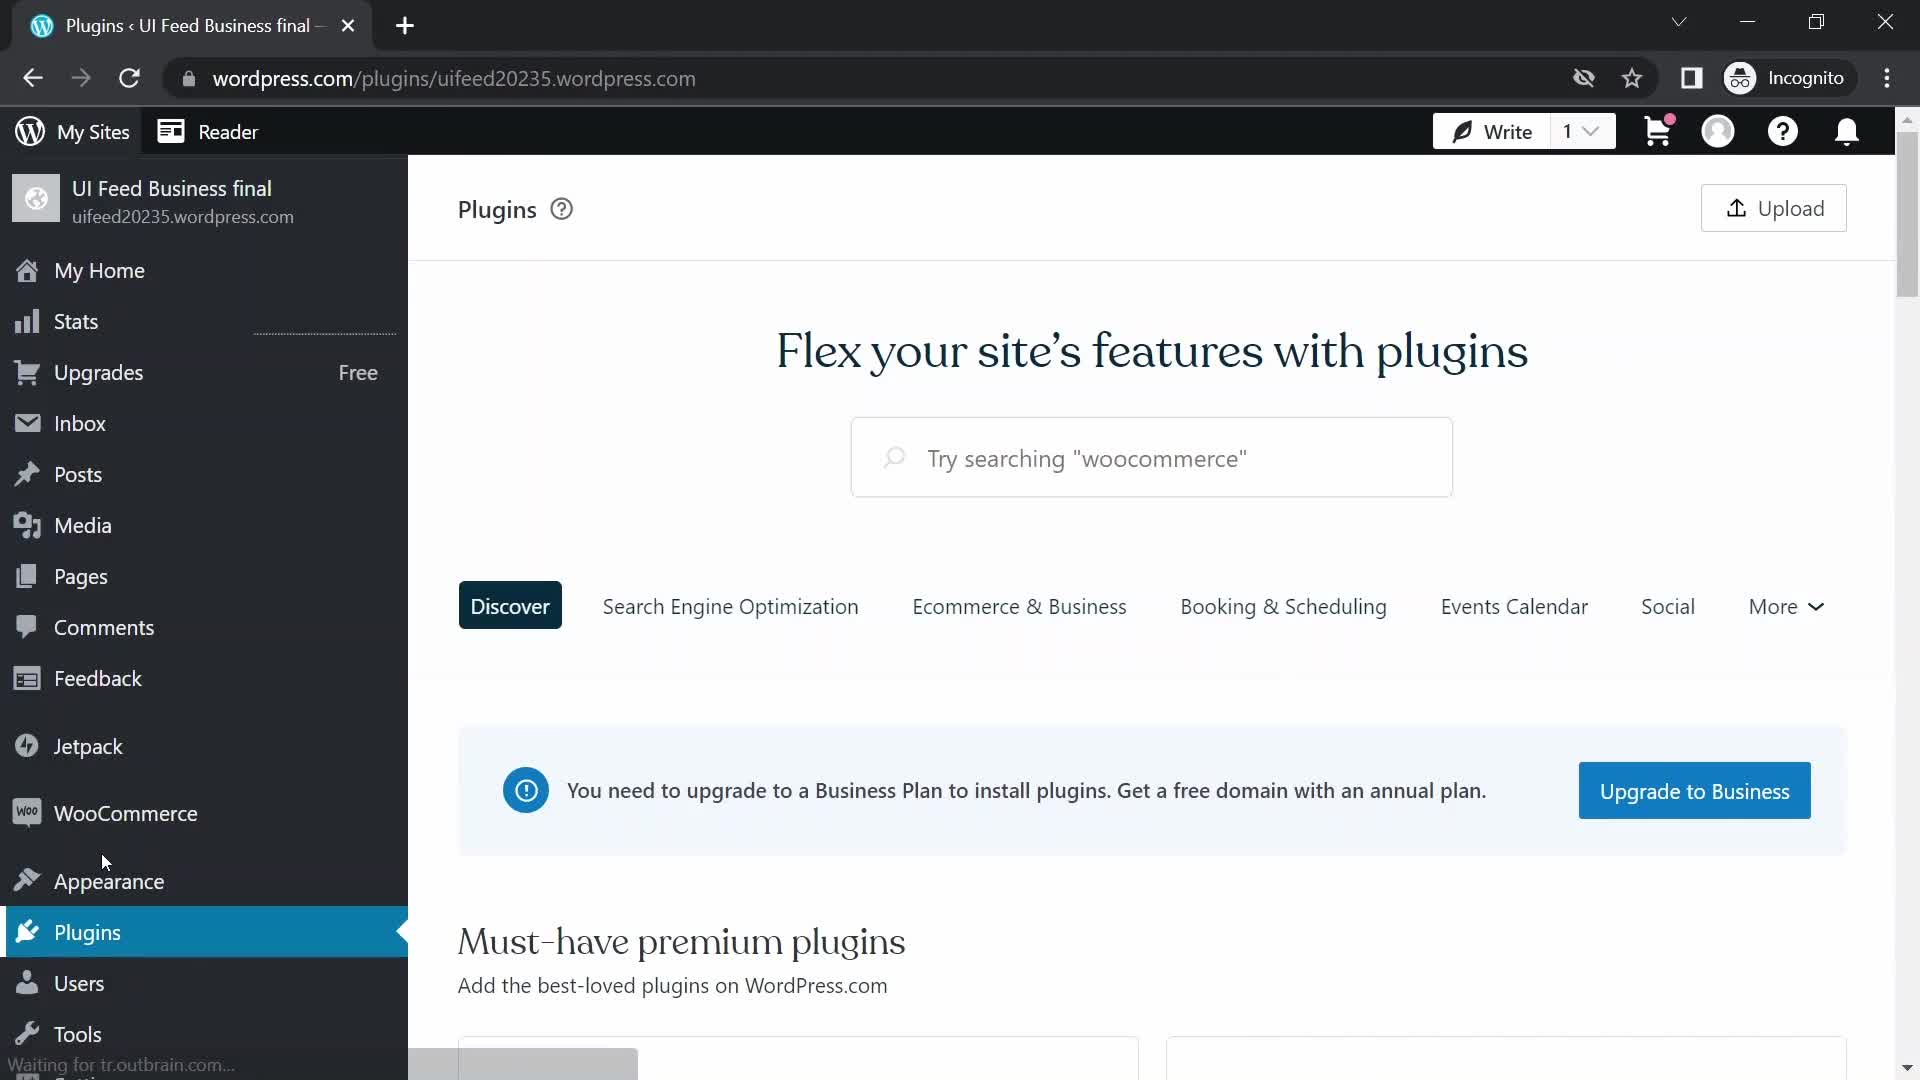
Task: Click the cart icon
Action: coord(1659,132)
